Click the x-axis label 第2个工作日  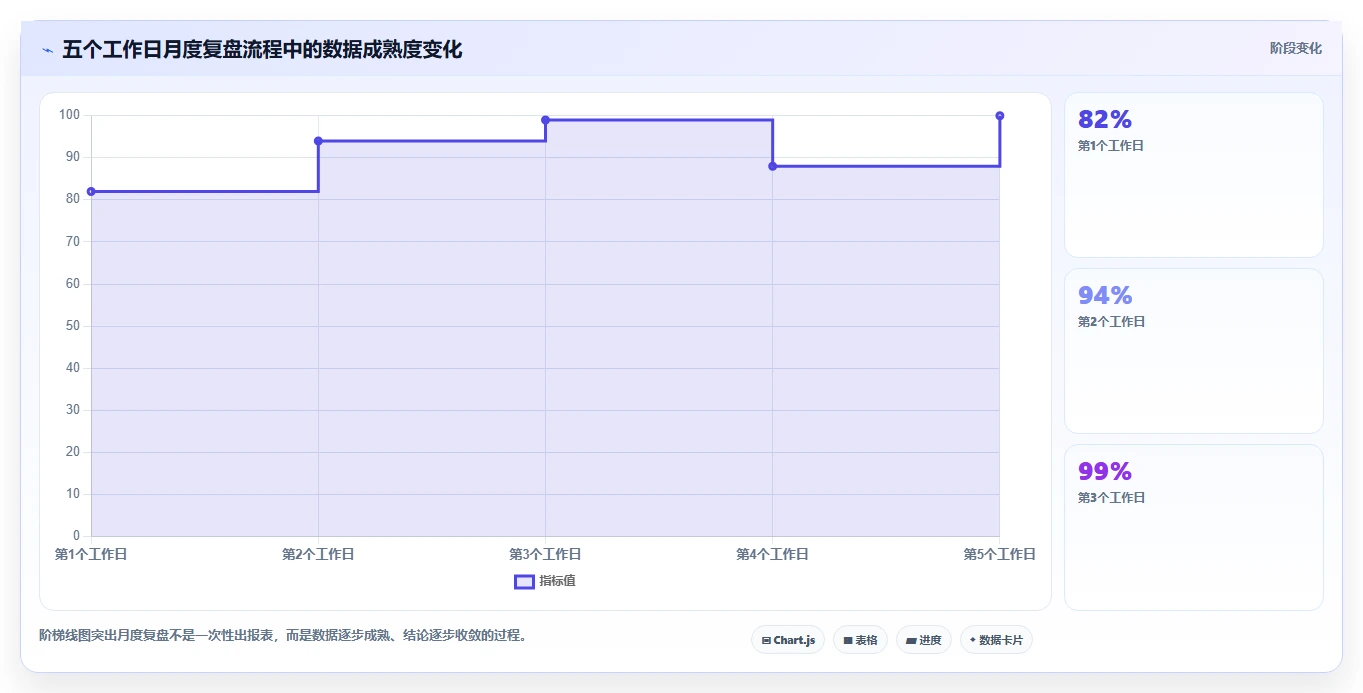tap(318, 554)
